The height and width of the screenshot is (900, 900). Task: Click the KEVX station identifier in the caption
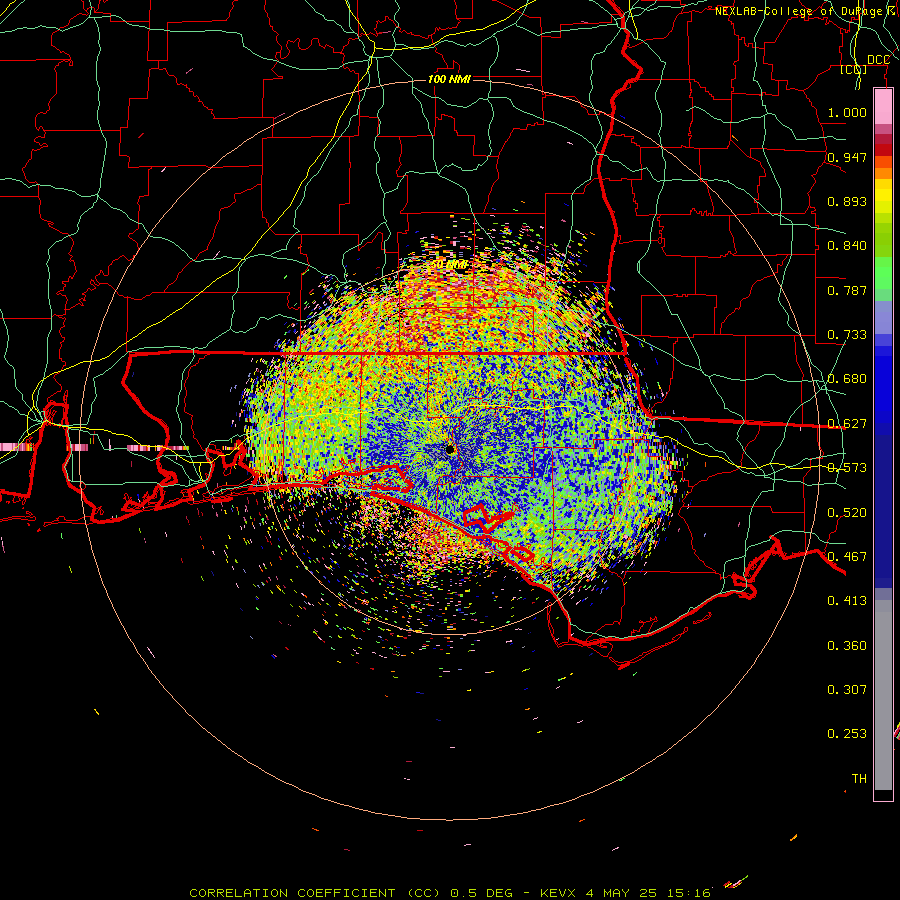coord(557,893)
